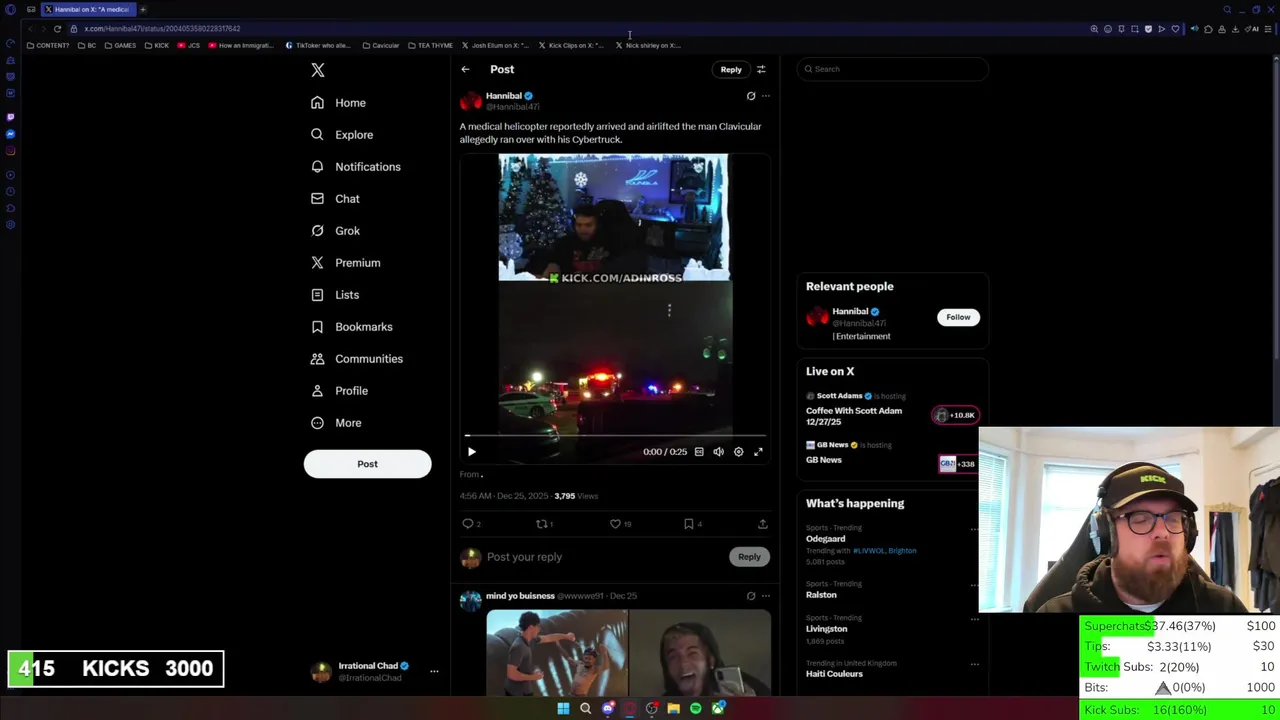Viewport: 1280px width, 720px height.
Task: Open Grok in the sidebar
Action: tap(335, 231)
